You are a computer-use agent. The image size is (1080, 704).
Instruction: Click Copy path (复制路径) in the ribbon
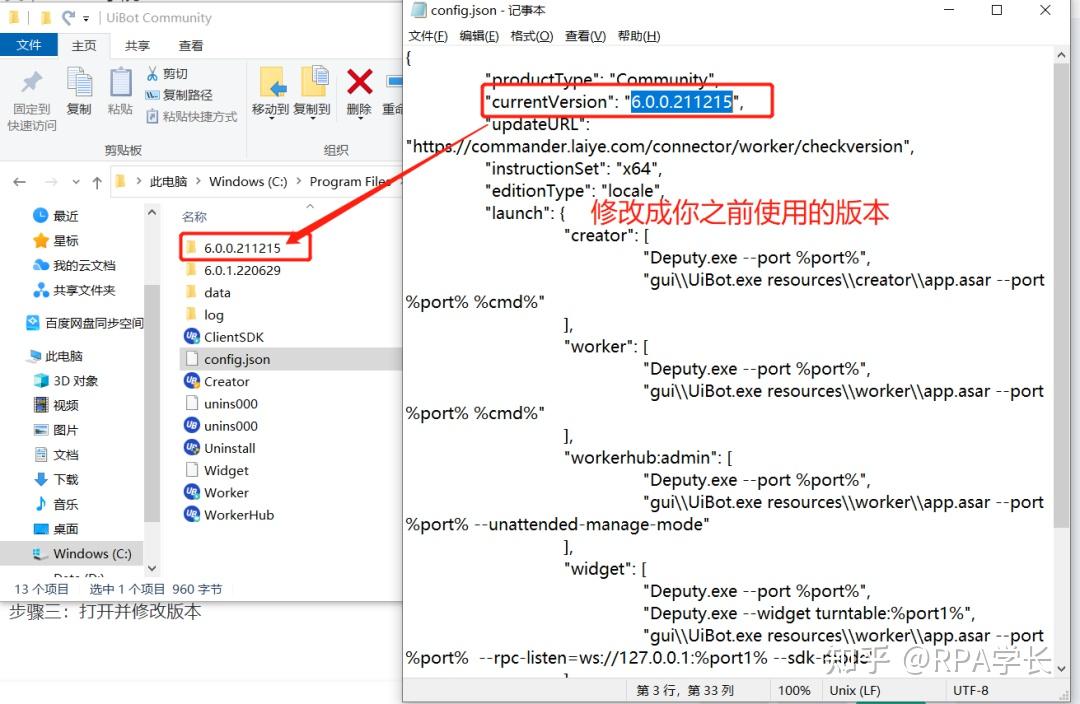(x=179, y=95)
